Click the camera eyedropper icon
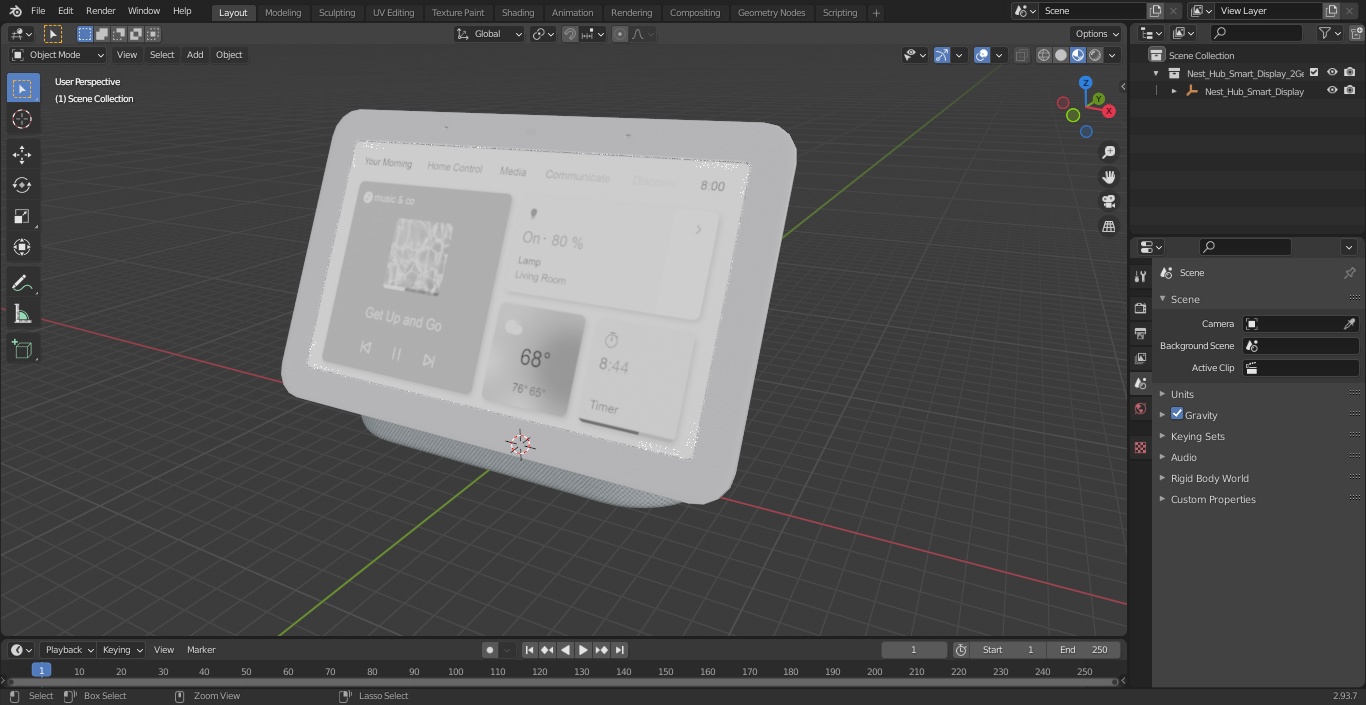 (x=1349, y=324)
